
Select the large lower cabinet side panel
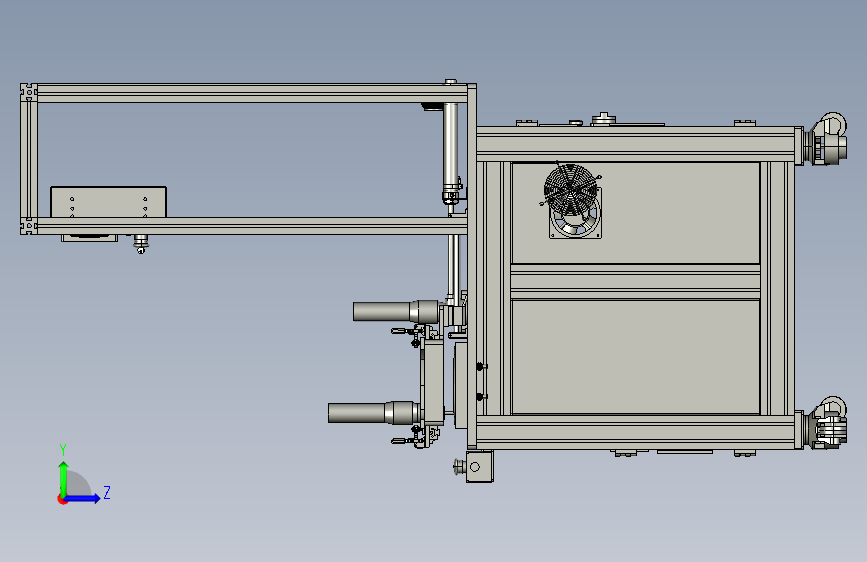coord(635,356)
